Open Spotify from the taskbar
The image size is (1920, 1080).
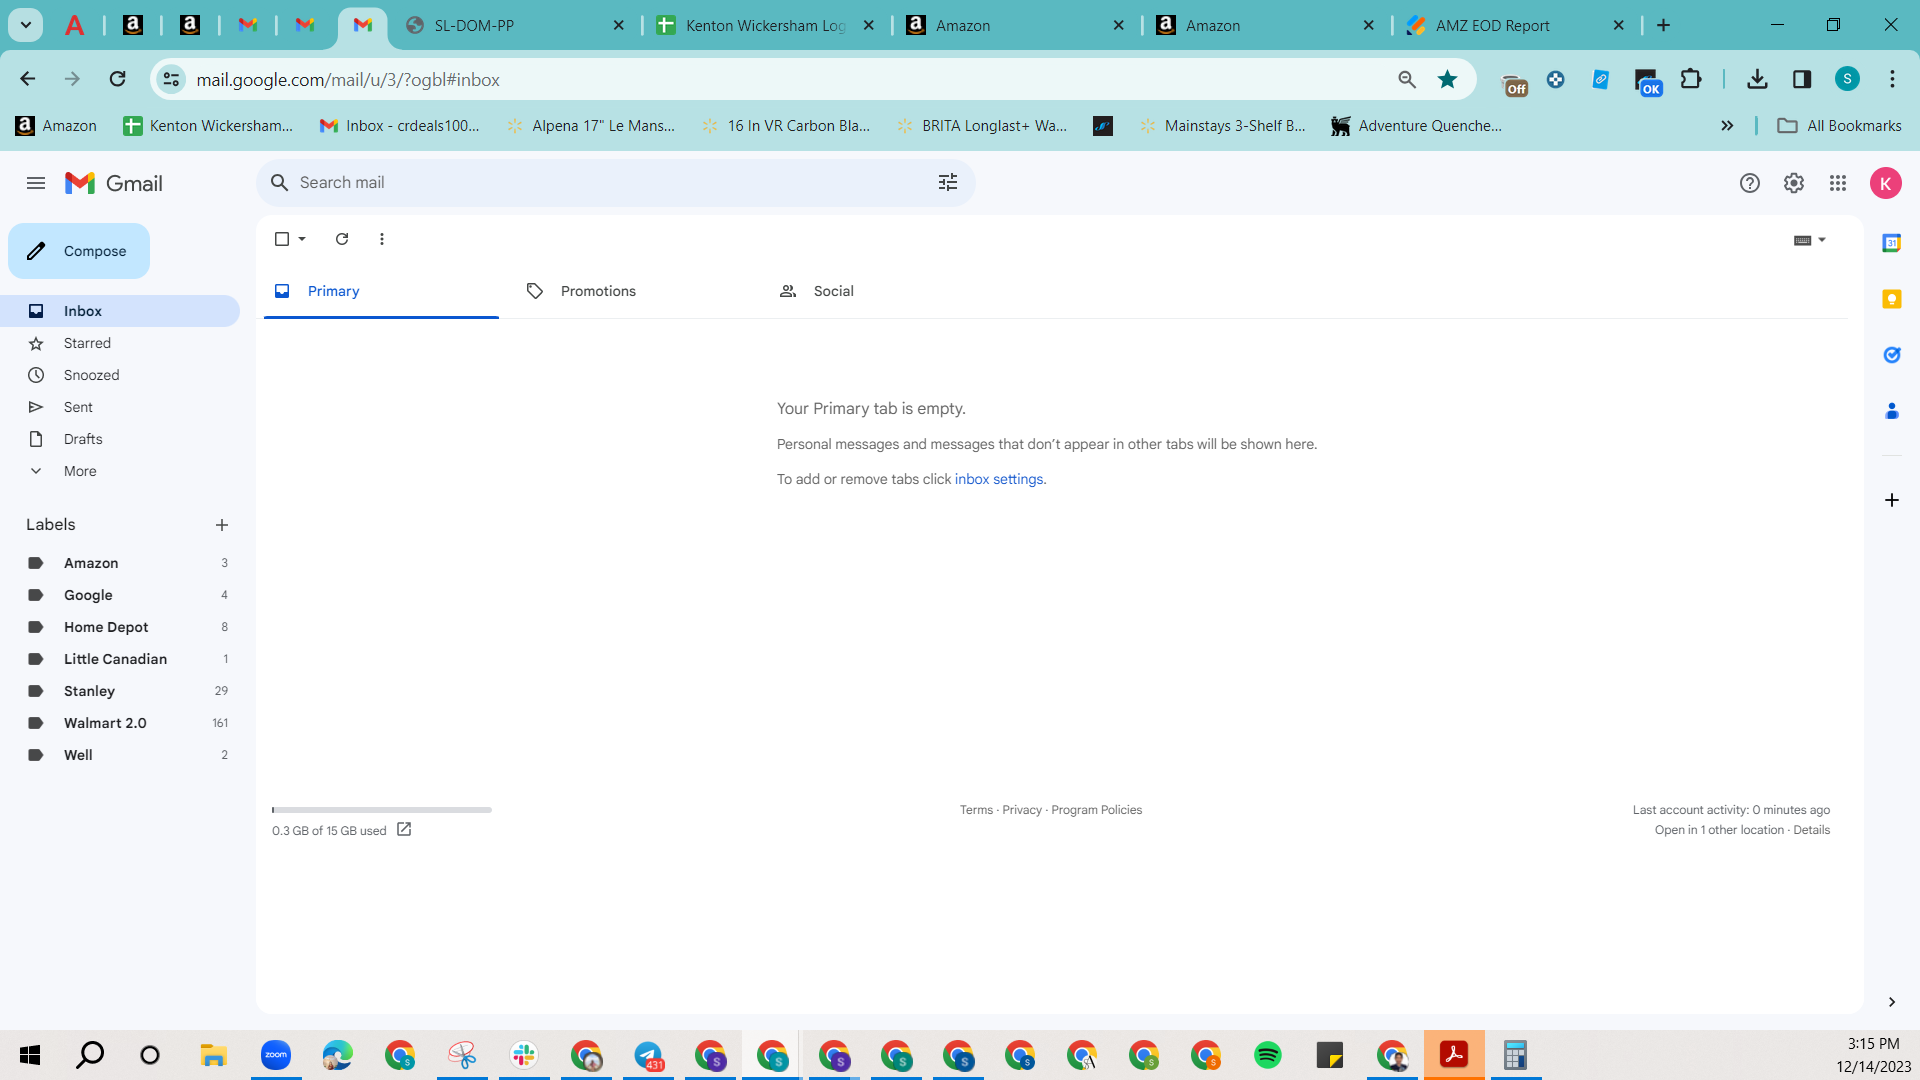tap(1268, 1055)
